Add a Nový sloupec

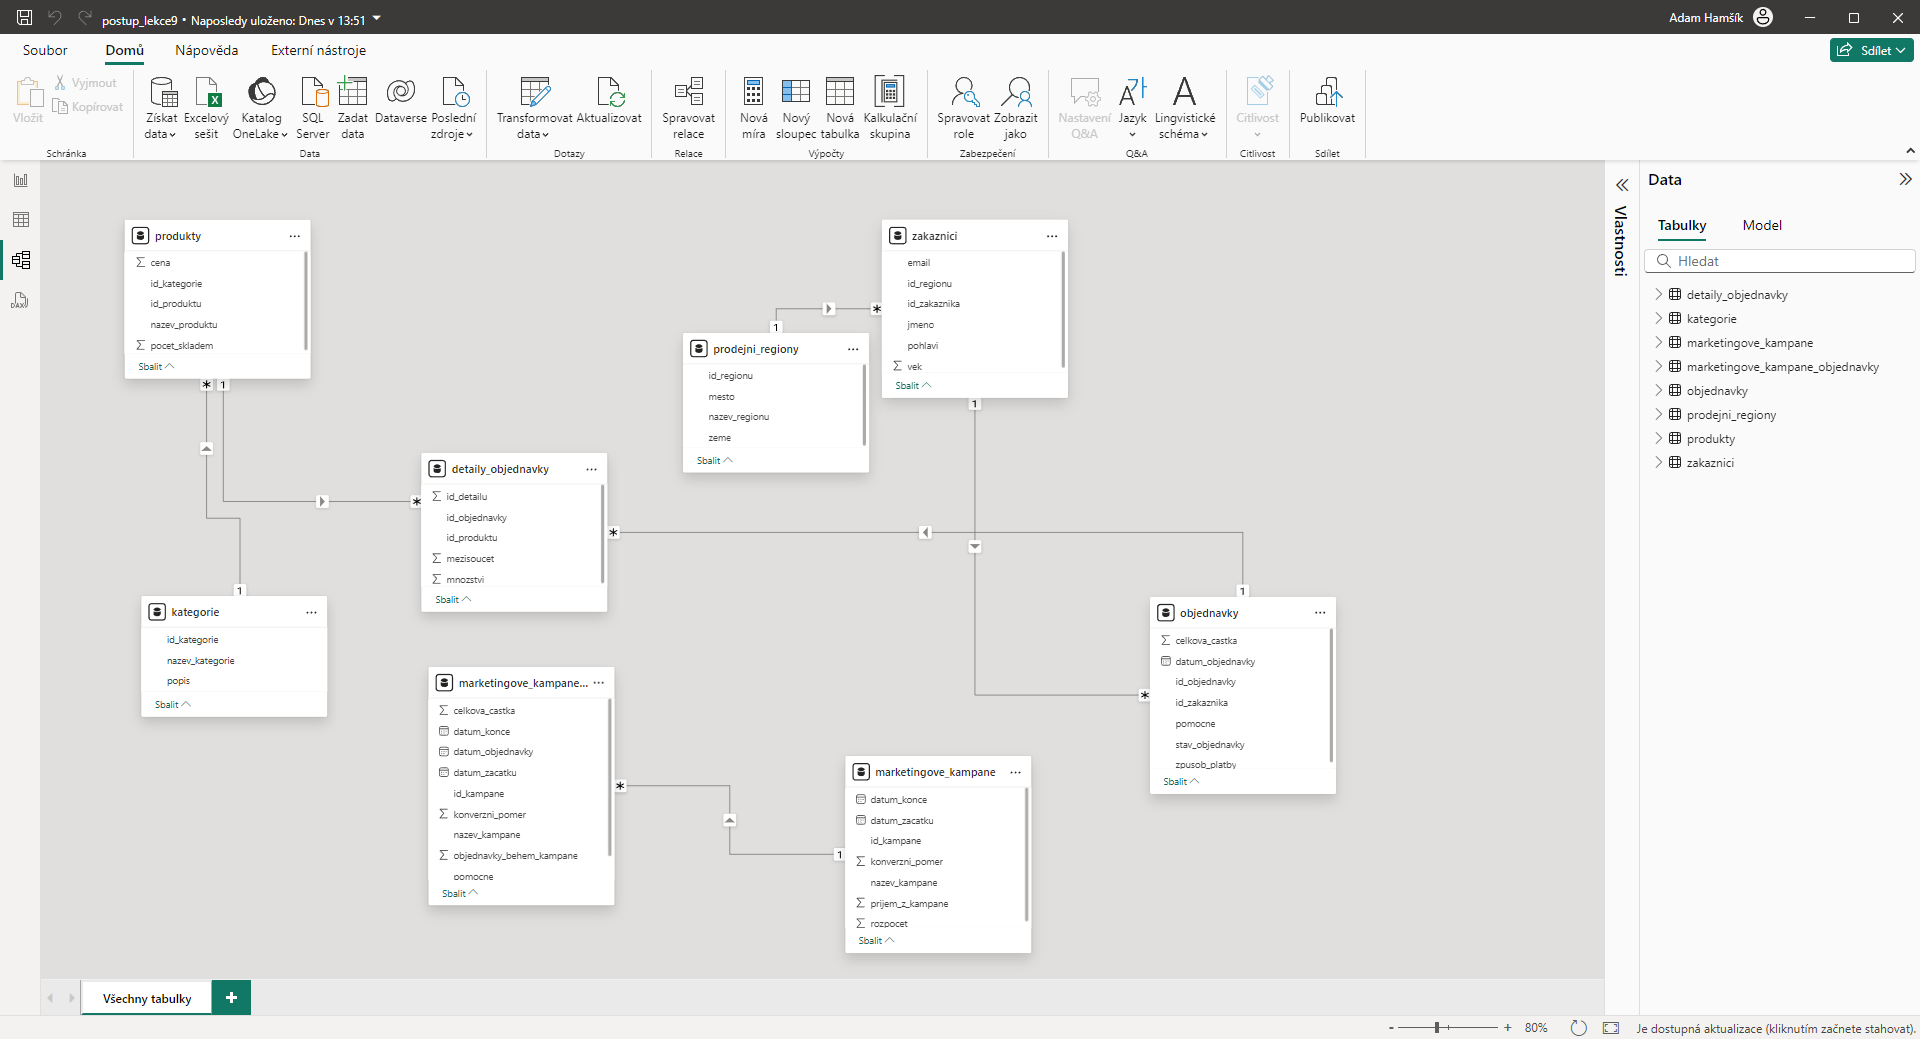pos(796,108)
